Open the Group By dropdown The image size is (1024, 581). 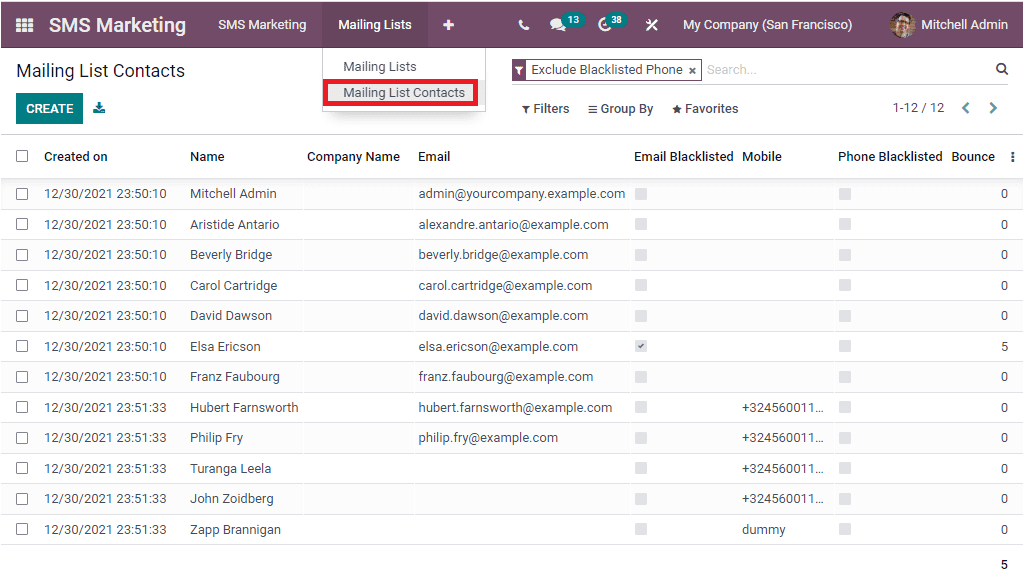pos(620,108)
